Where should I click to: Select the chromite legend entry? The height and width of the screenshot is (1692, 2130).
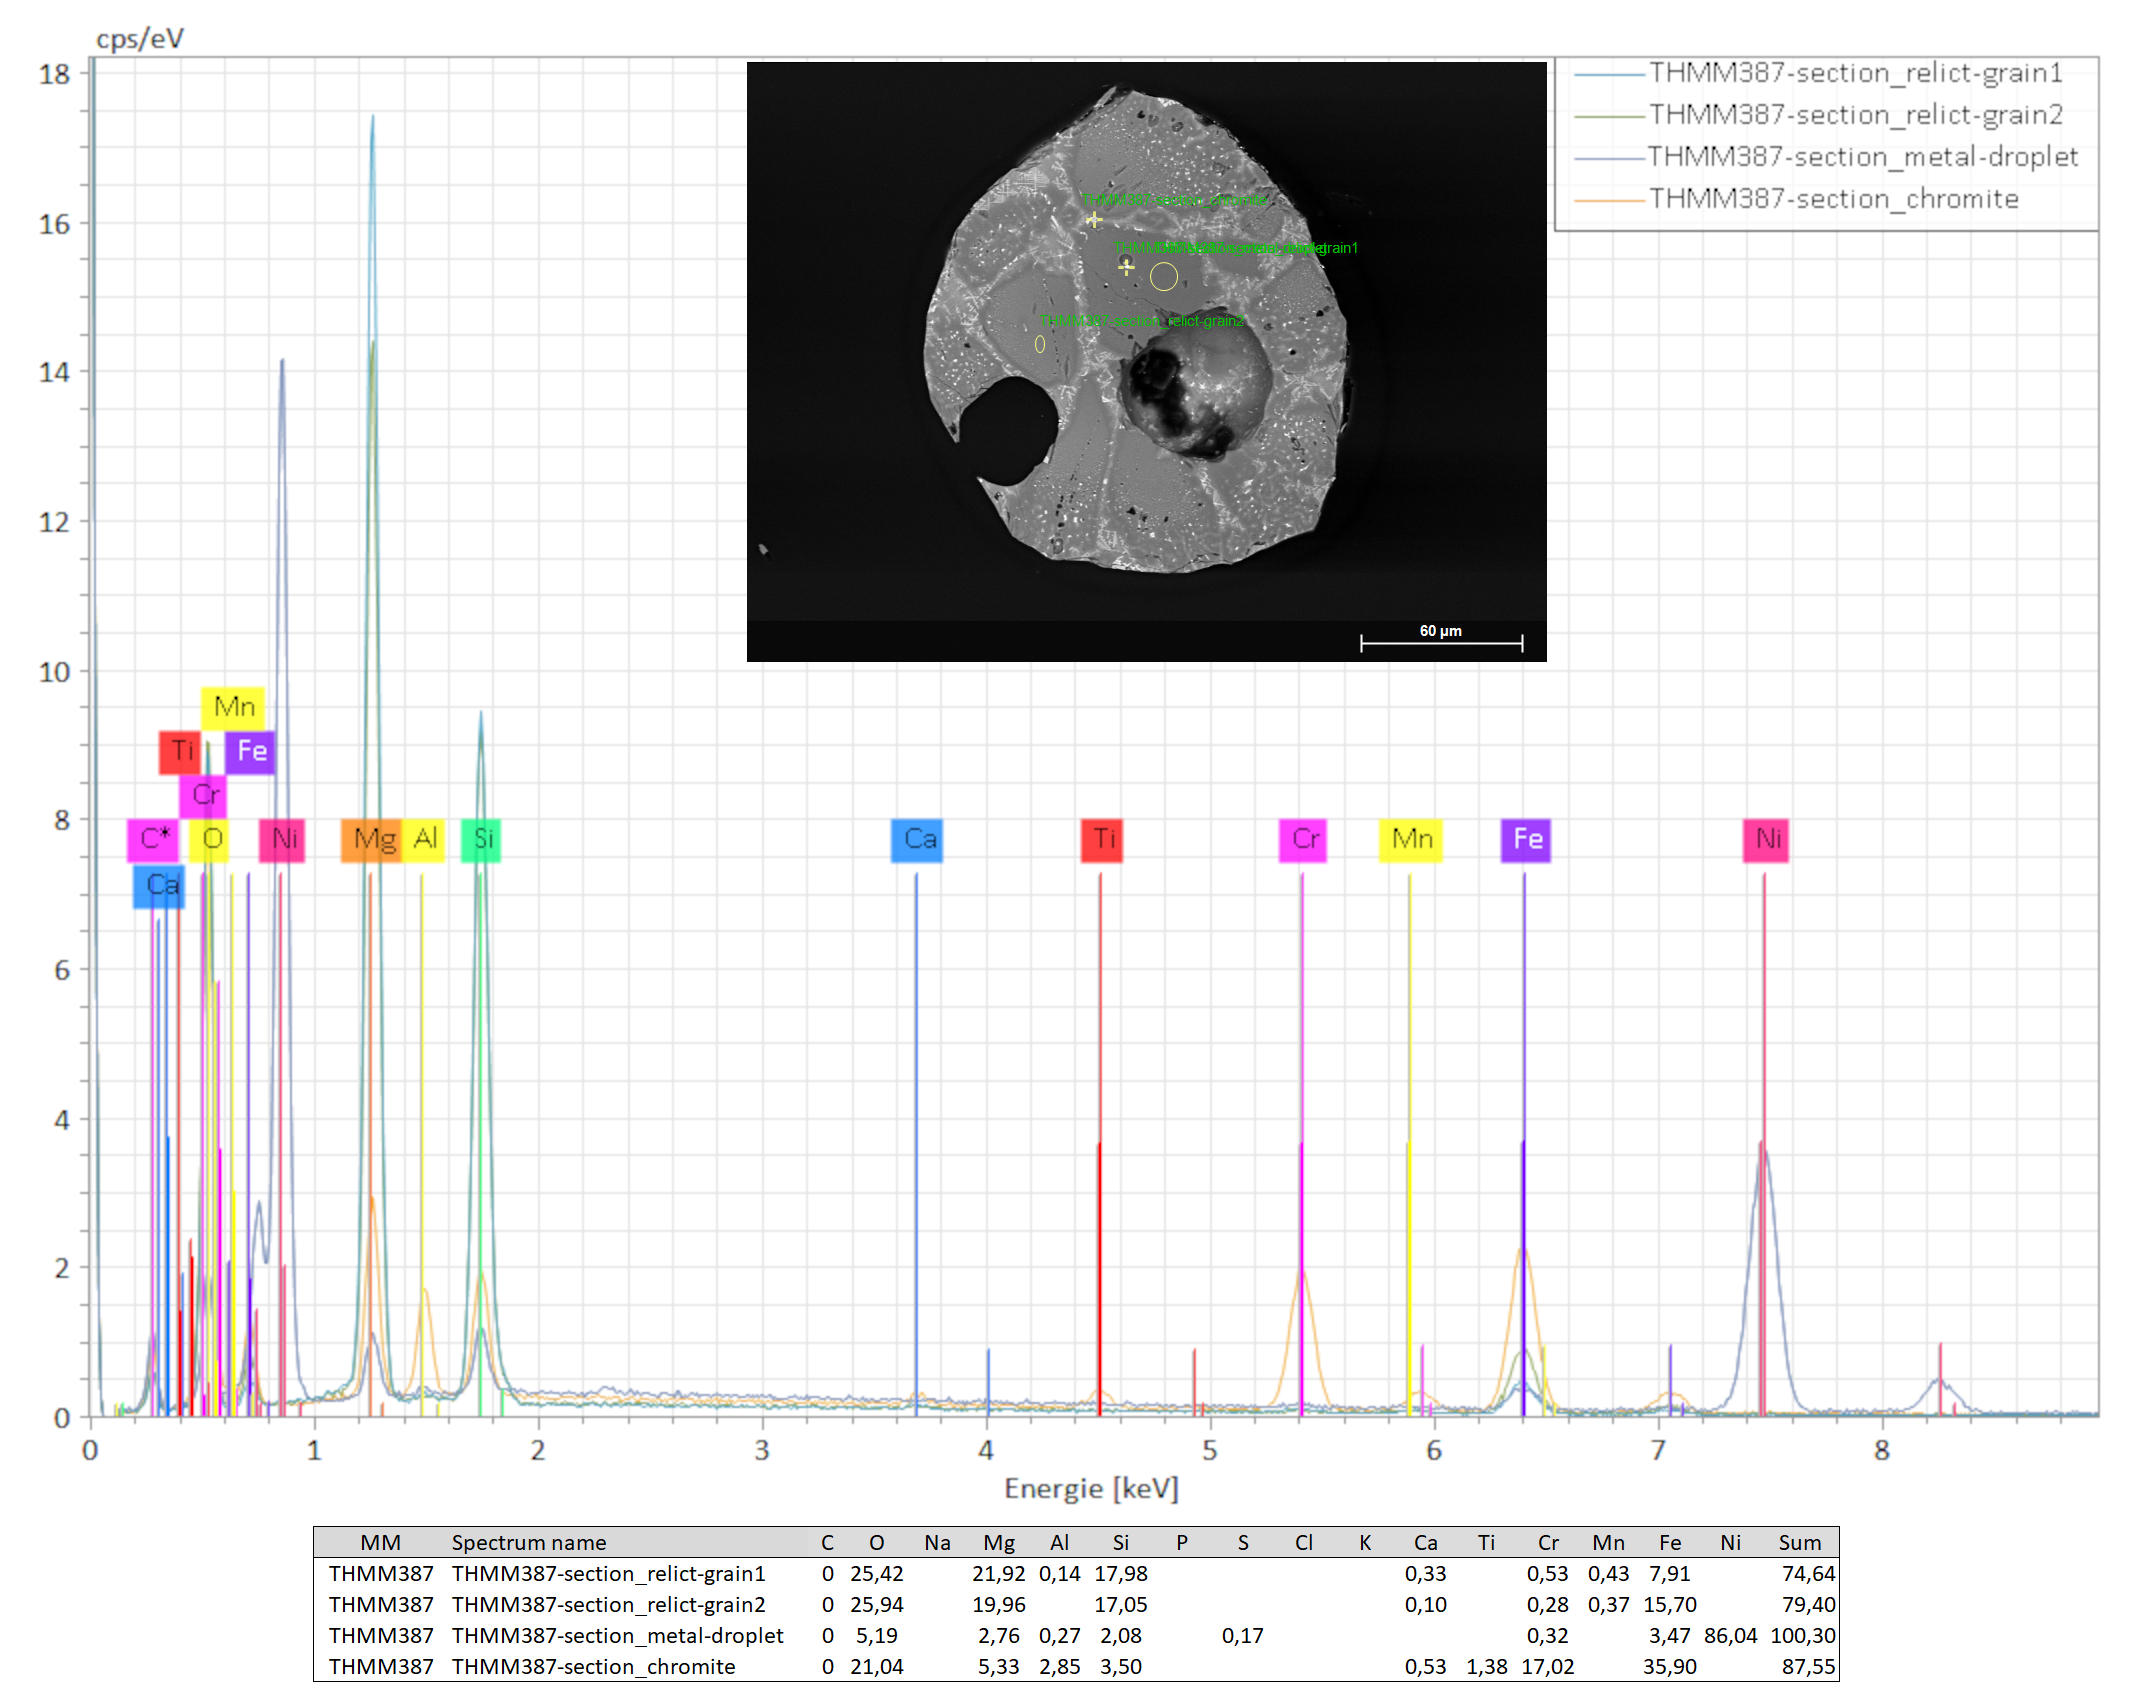tap(1832, 199)
